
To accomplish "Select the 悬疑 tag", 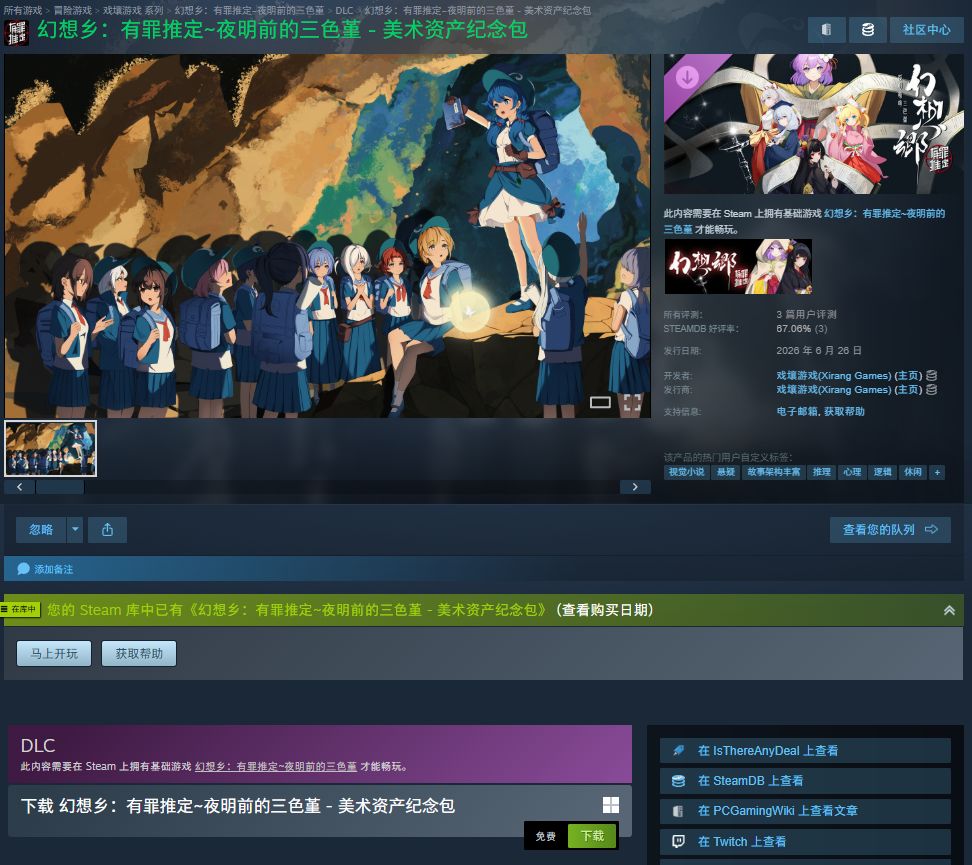I will pyautogui.click(x=725, y=472).
